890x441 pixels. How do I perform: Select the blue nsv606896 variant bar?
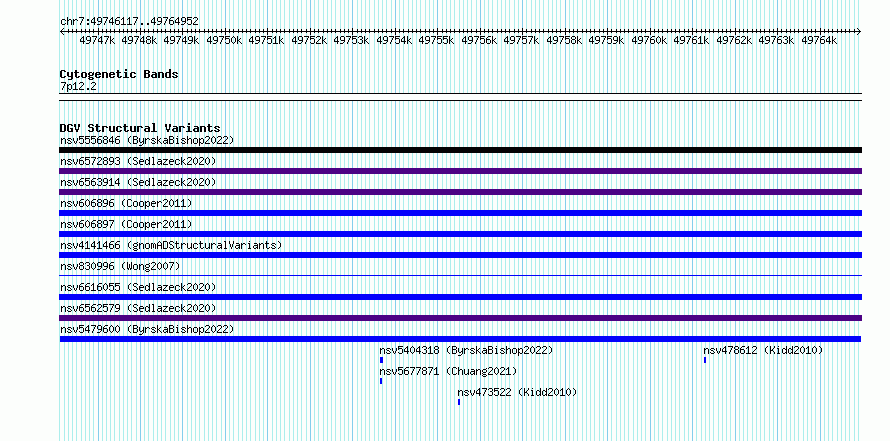(x=460, y=213)
